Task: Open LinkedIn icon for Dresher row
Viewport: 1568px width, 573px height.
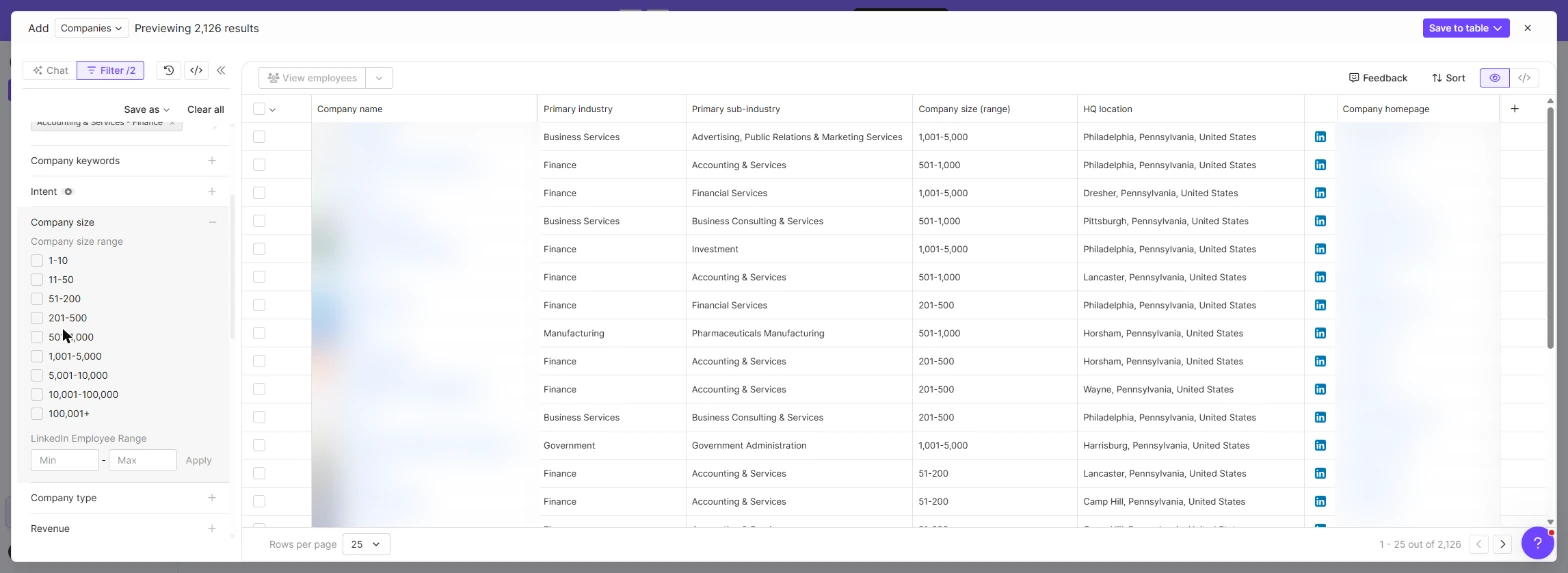Action: pyautogui.click(x=1320, y=192)
